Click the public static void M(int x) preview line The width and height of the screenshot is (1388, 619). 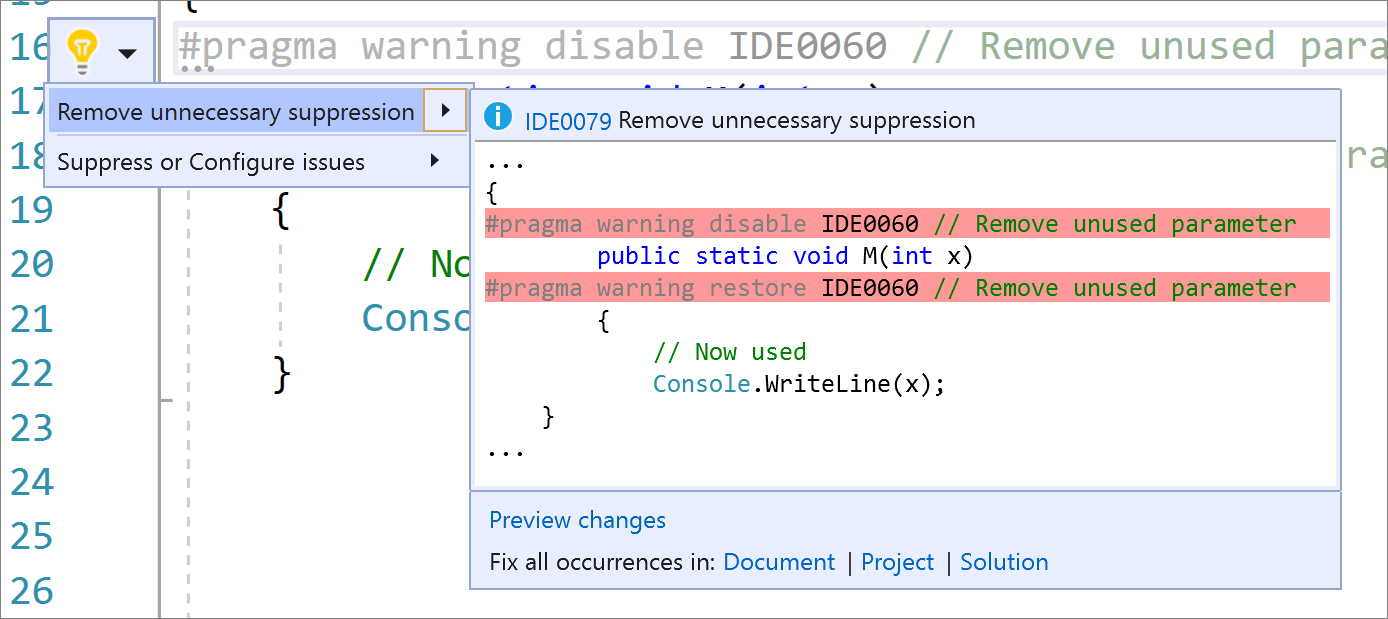[784, 256]
